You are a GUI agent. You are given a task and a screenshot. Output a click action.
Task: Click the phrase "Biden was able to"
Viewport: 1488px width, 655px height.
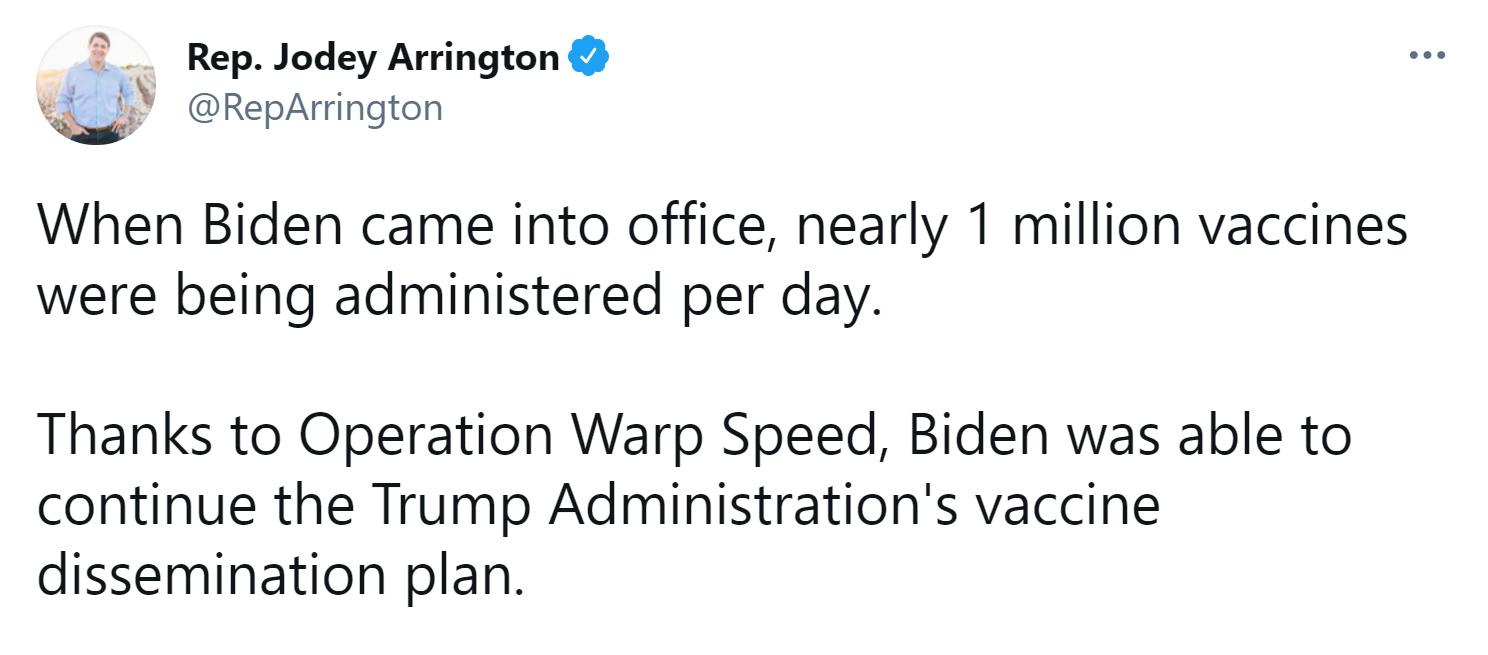[1130, 434]
